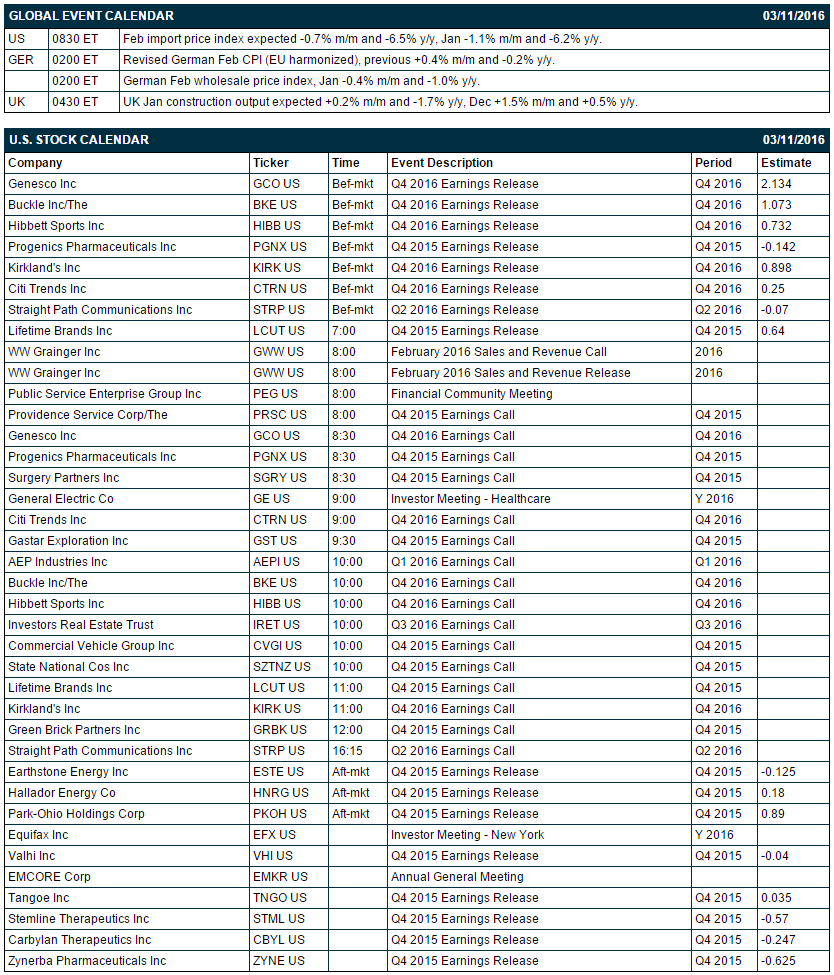Viewport: 834px width, 975px height.
Task: Click the KIRK US ticker with Bef-mkt time
Action: pos(277,268)
